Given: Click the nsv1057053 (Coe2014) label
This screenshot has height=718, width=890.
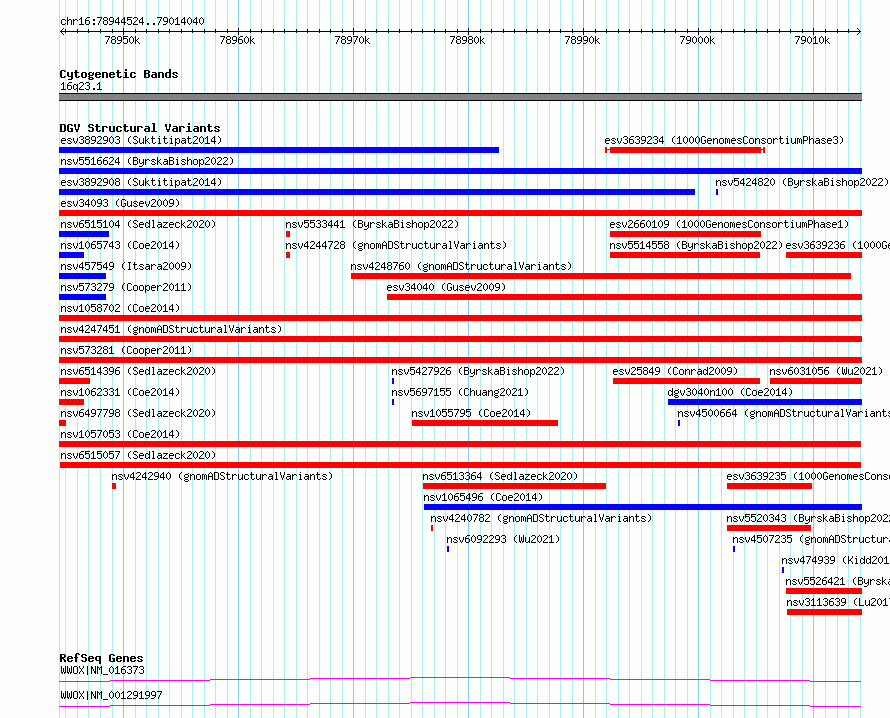Looking at the screenshot, I should click(x=120, y=434).
